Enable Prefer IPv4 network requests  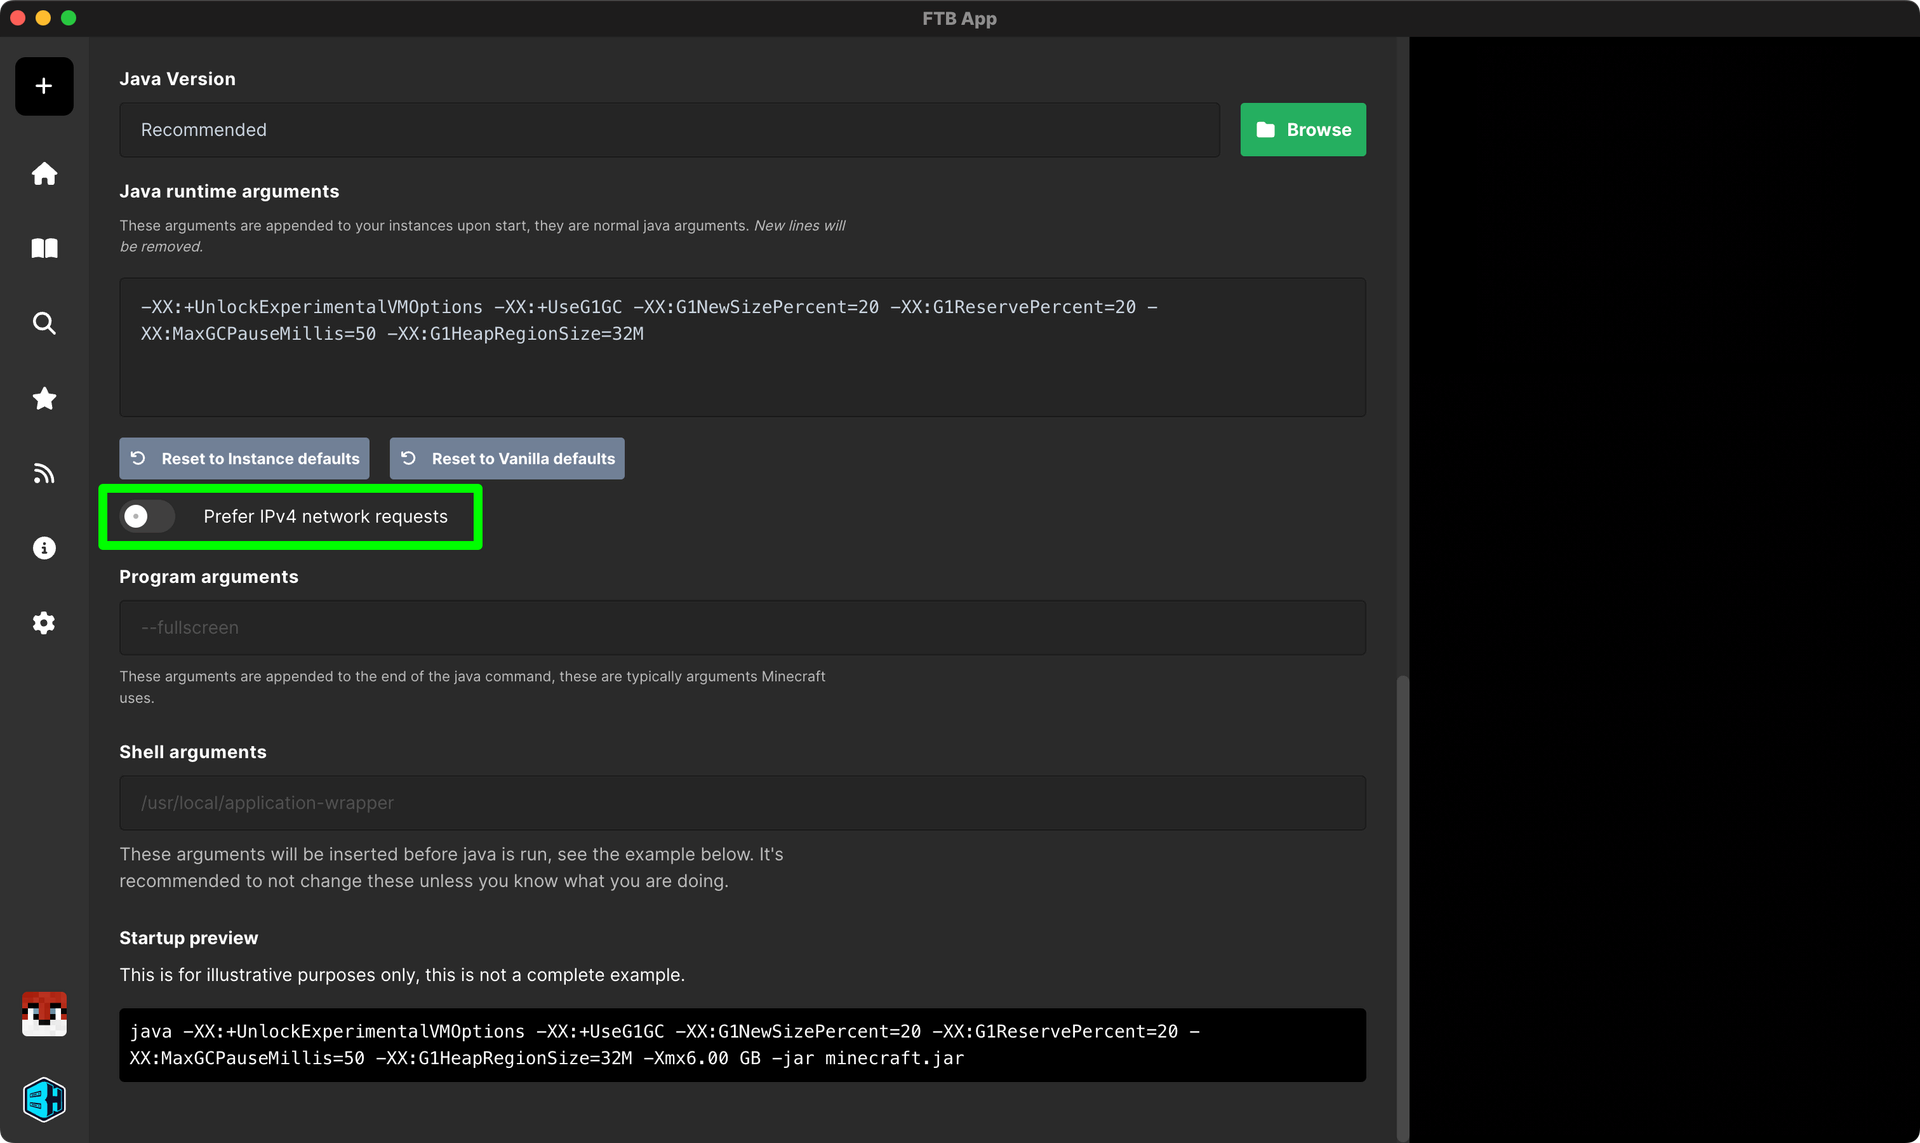146,516
